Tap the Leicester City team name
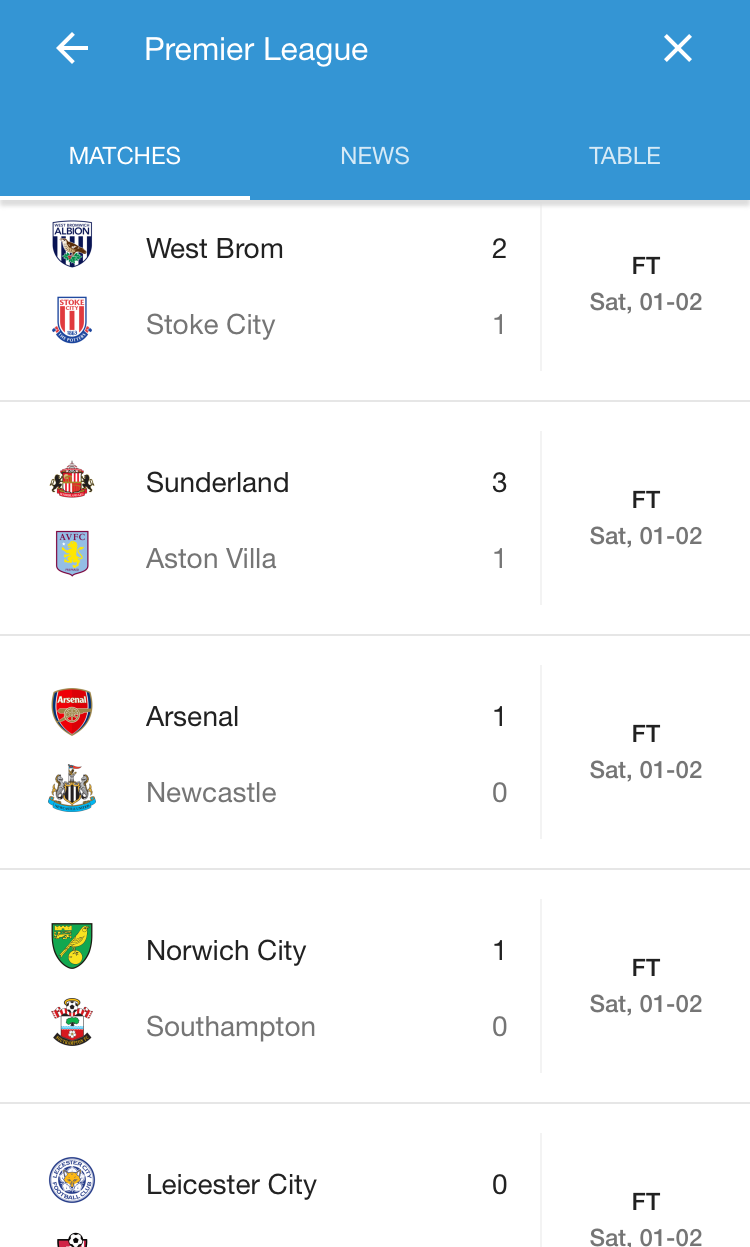The height and width of the screenshot is (1247, 750). [x=231, y=1185]
